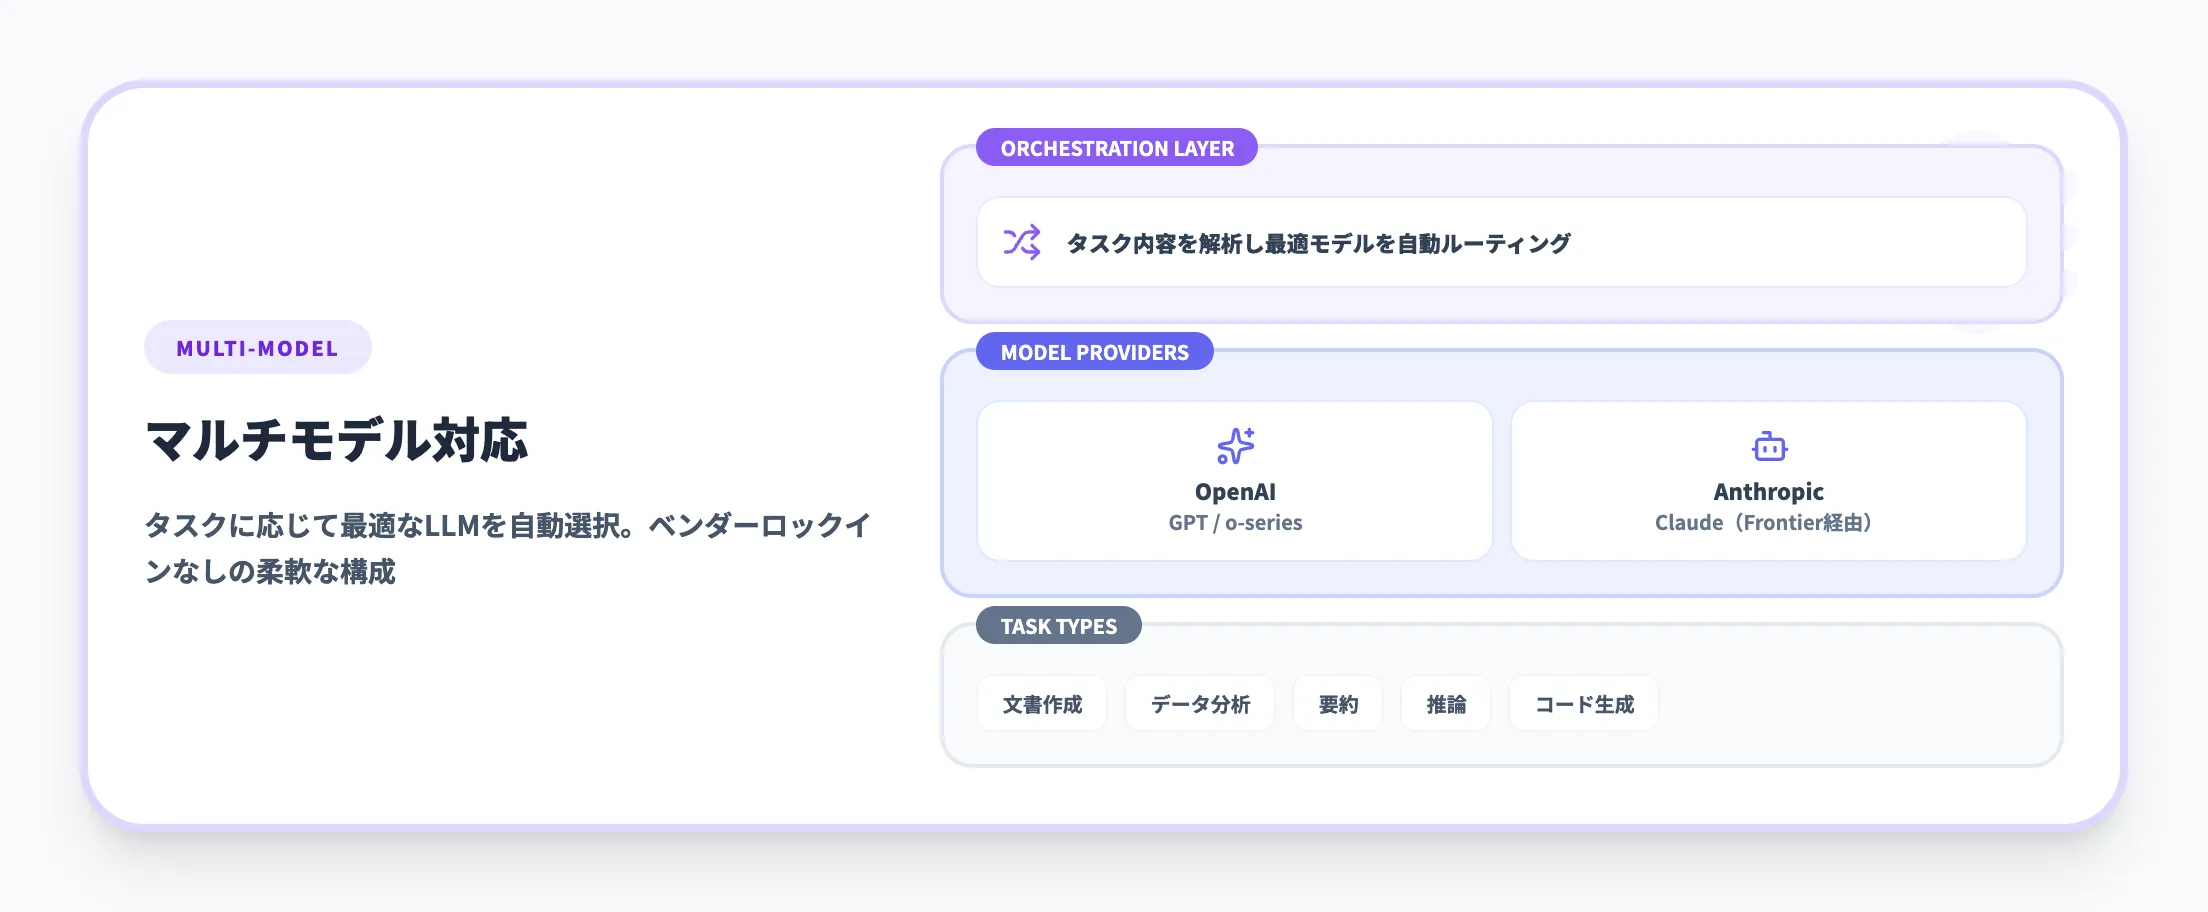Click the マルチモデル対応 heading
This screenshot has height=912, width=2208.
point(336,440)
